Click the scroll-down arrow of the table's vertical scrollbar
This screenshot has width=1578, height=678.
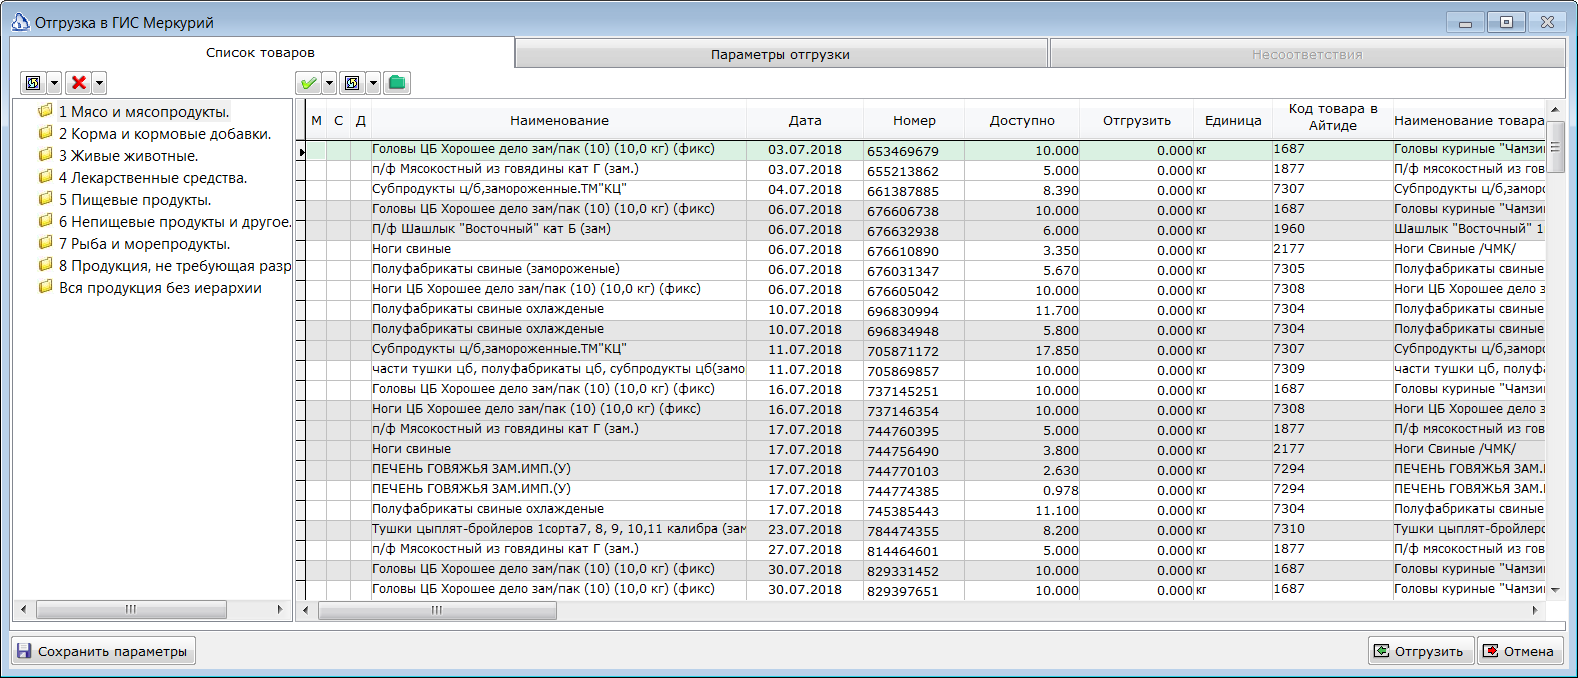click(x=1555, y=590)
